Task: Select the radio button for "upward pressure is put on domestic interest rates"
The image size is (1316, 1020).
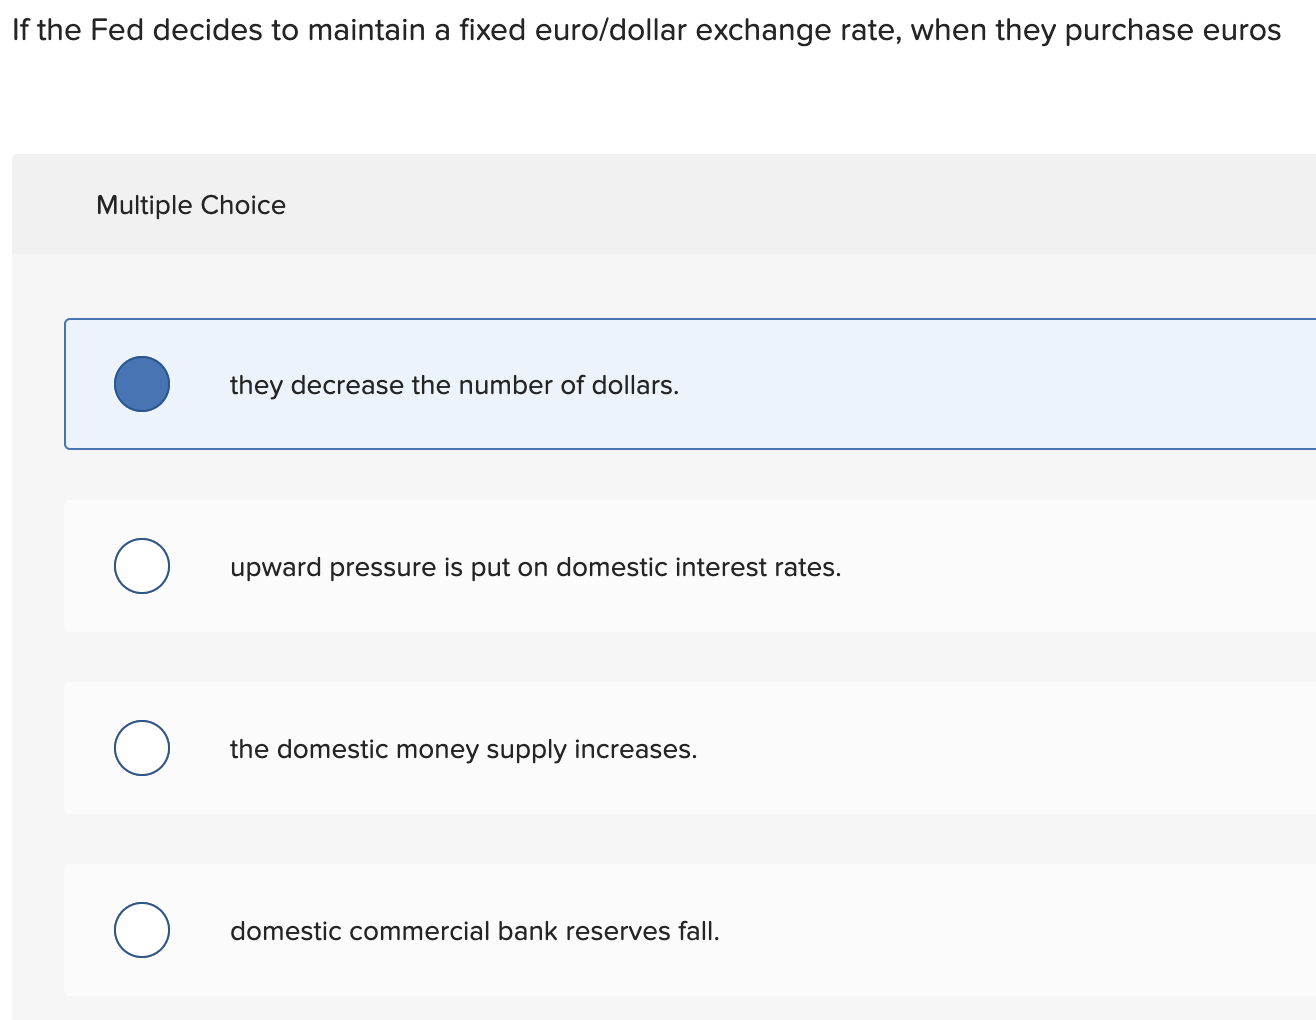Action: [x=141, y=566]
